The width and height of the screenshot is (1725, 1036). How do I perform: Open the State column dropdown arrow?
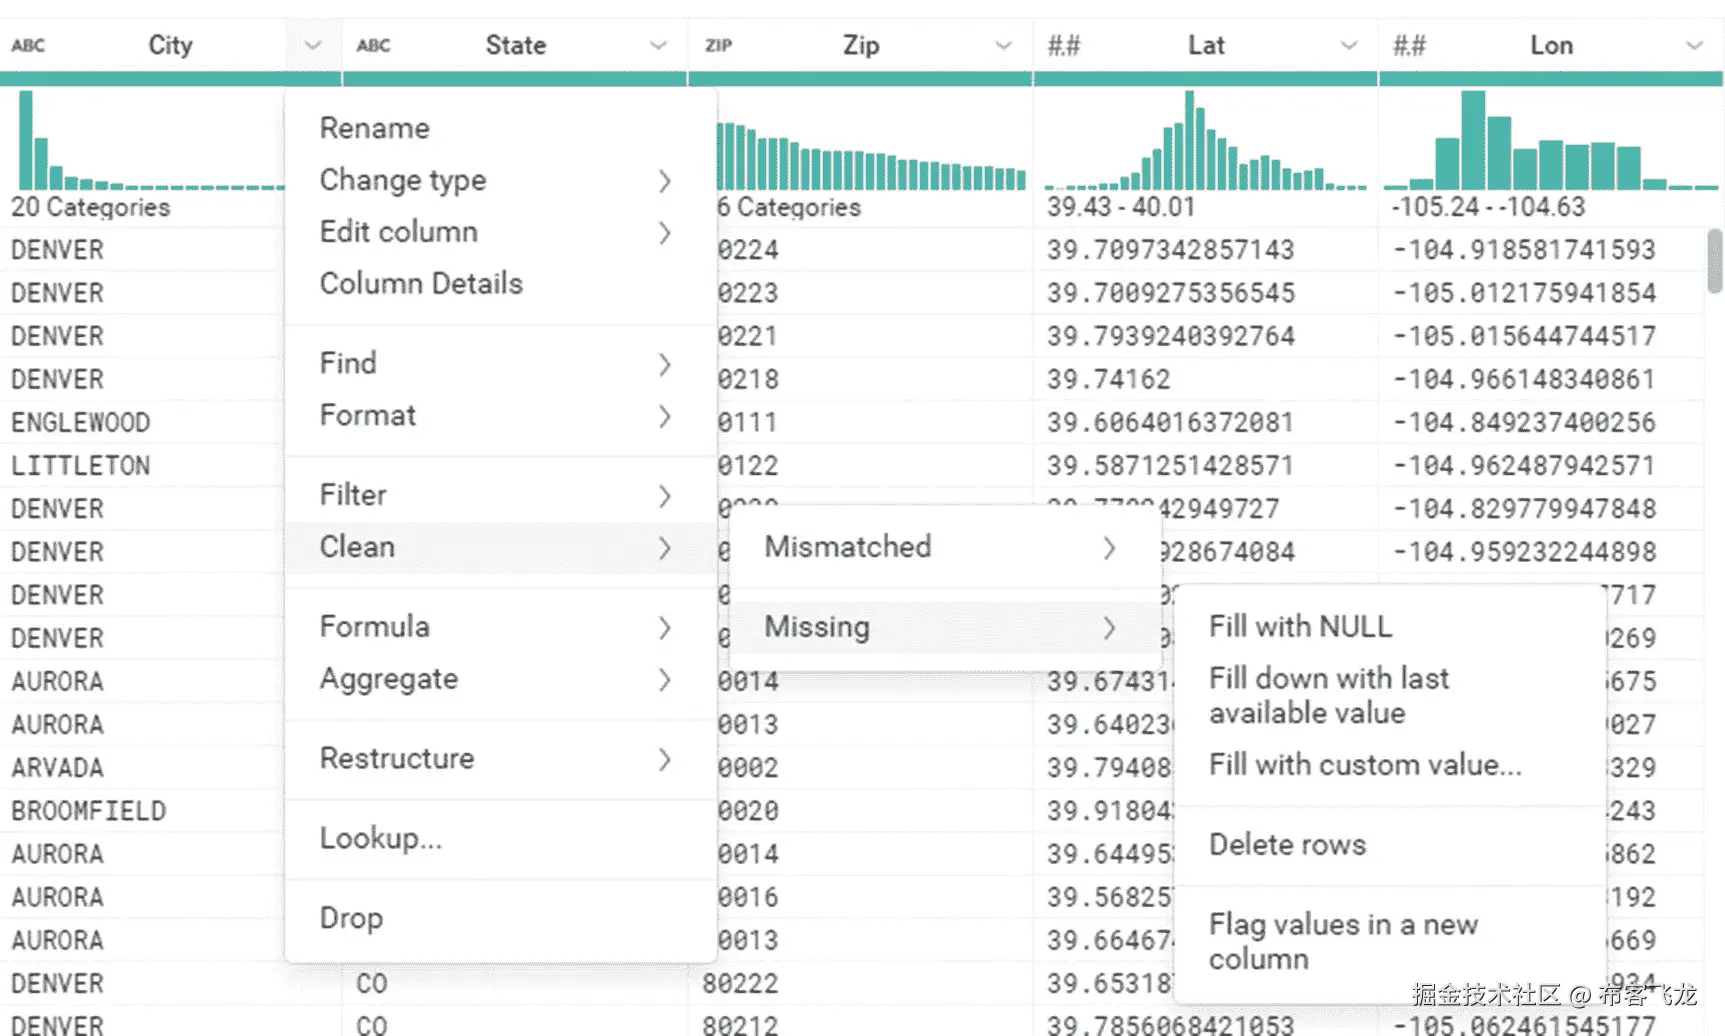[658, 45]
